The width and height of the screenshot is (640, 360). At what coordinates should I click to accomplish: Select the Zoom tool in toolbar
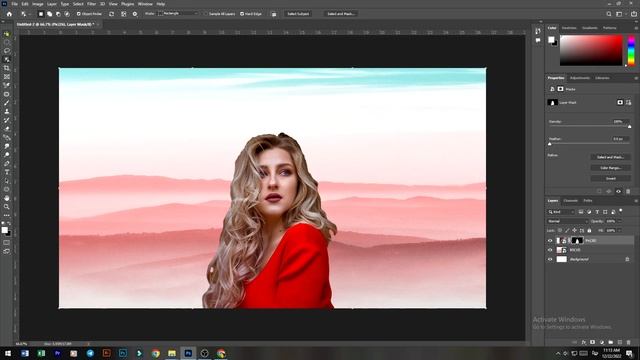7,207
